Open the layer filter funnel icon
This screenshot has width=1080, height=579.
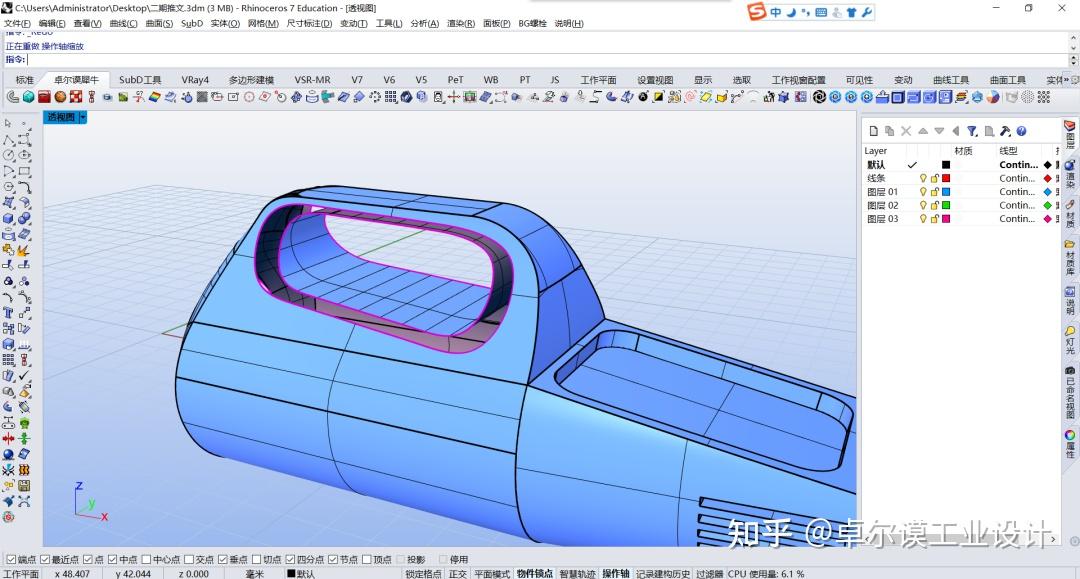(971, 131)
